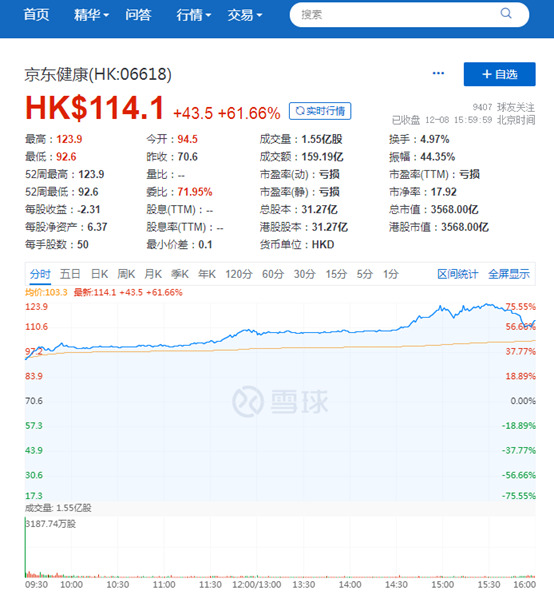Select the 15分 interval tab
The height and width of the screenshot is (602, 554).
(x=336, y=274)
